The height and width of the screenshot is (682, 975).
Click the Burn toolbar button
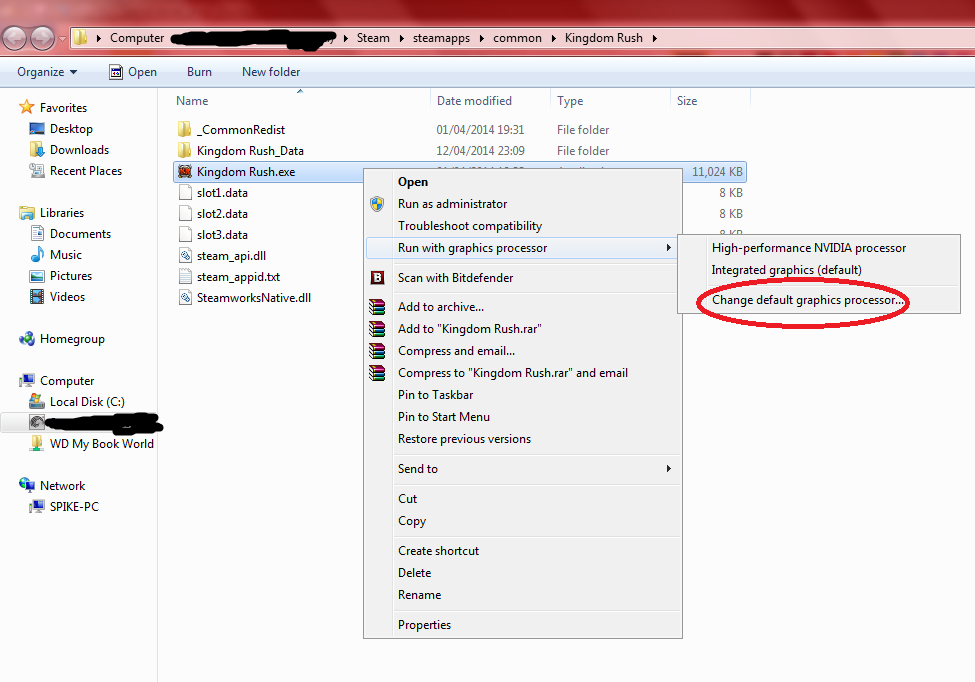tap(199, 72)
